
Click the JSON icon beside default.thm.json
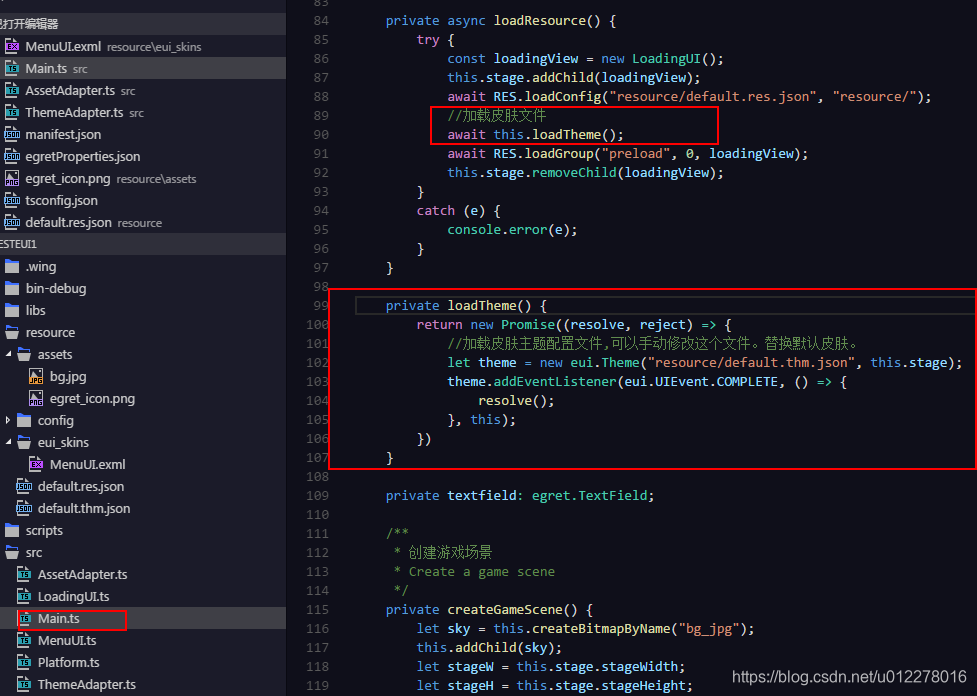pyautogui.click(x=25, y=508)
